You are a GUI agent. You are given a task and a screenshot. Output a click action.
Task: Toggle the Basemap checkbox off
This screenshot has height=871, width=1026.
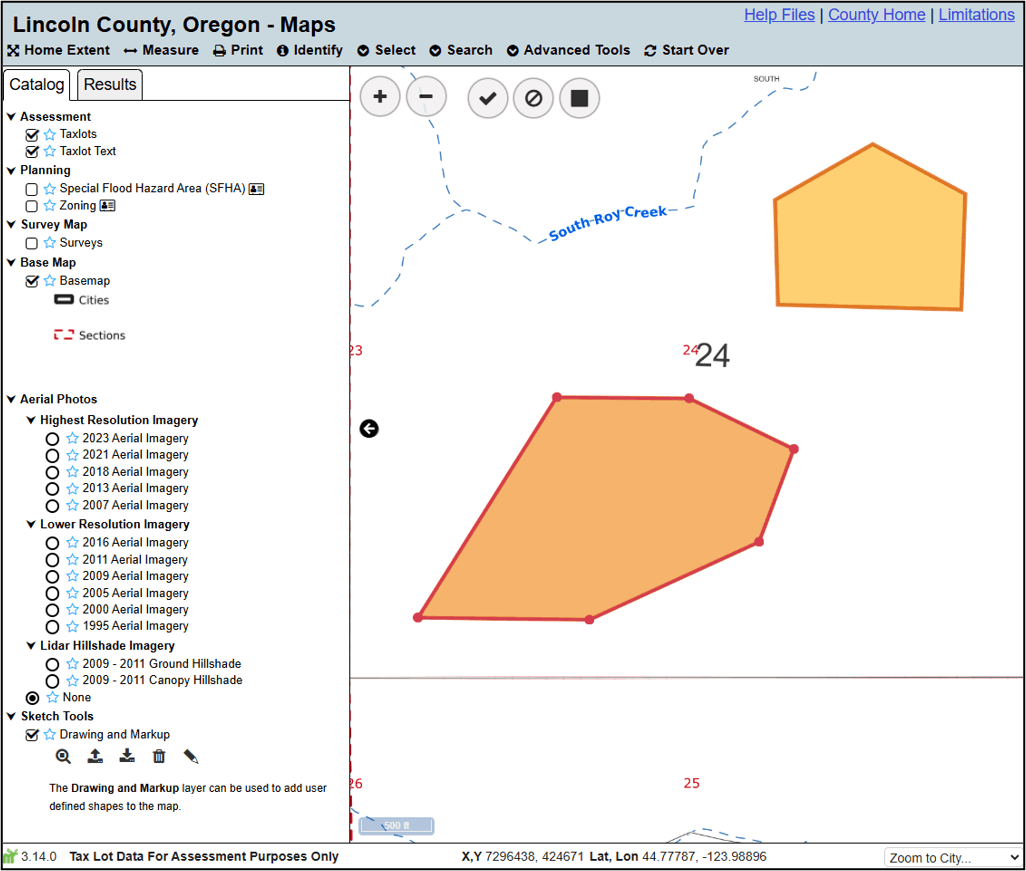(32, 281)
